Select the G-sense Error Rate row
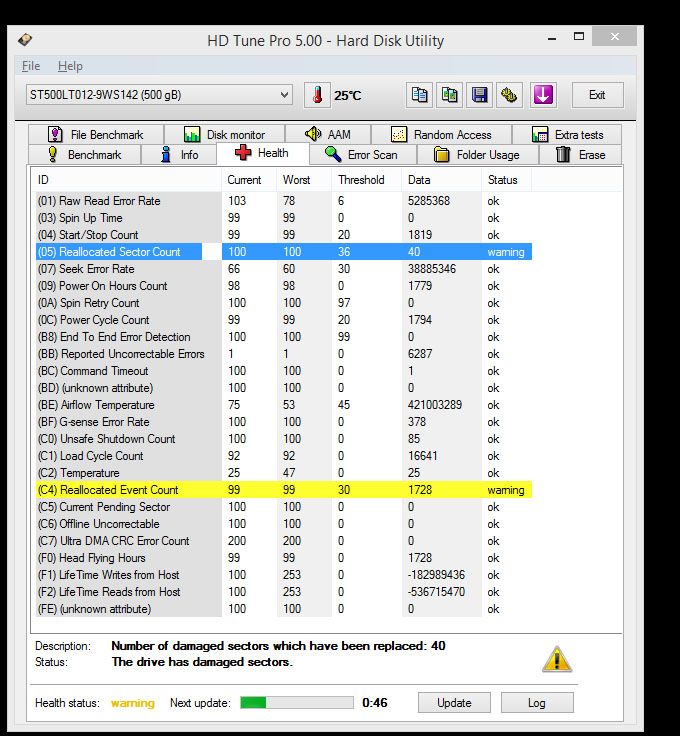This screenshot has width=680, height=736. 283,422
